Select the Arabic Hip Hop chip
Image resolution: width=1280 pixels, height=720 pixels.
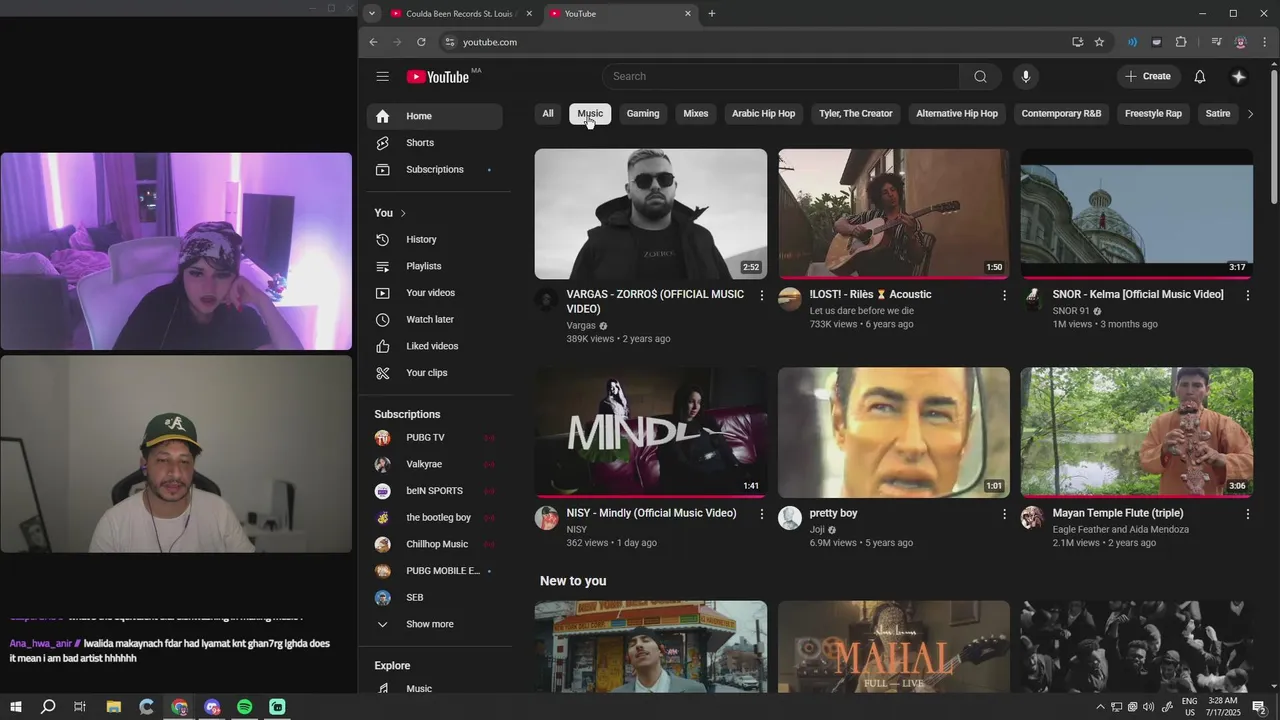(x=764, y=114)
